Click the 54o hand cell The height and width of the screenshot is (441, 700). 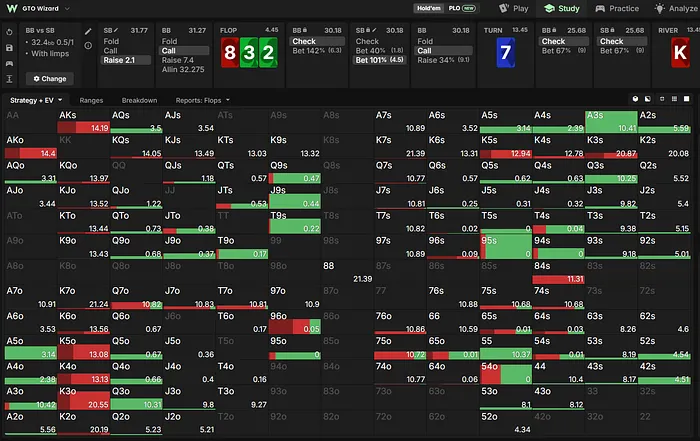coord(506,373)
